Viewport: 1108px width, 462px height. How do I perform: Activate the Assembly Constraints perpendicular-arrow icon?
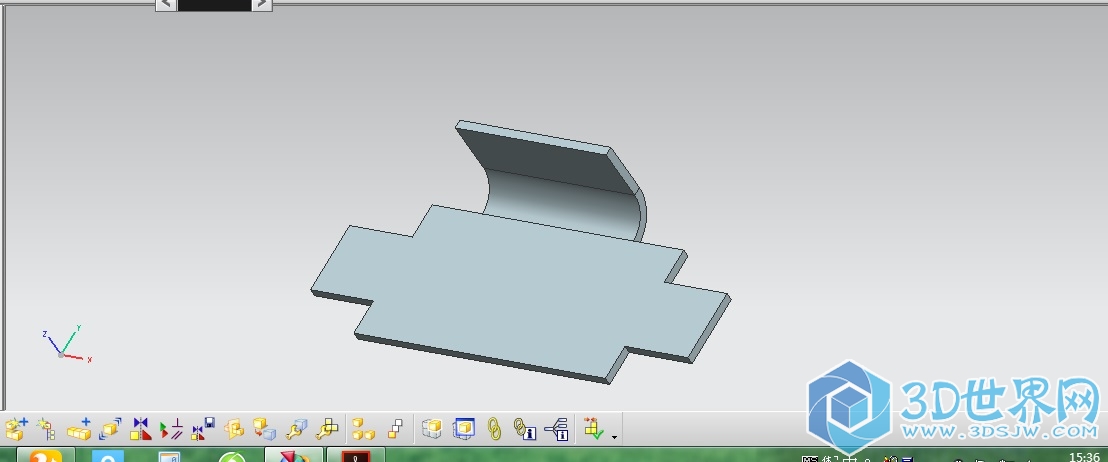point(172,428)
